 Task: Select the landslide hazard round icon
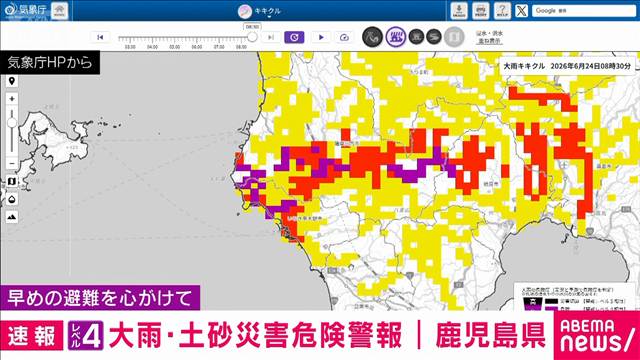click(x=372, y=37)
